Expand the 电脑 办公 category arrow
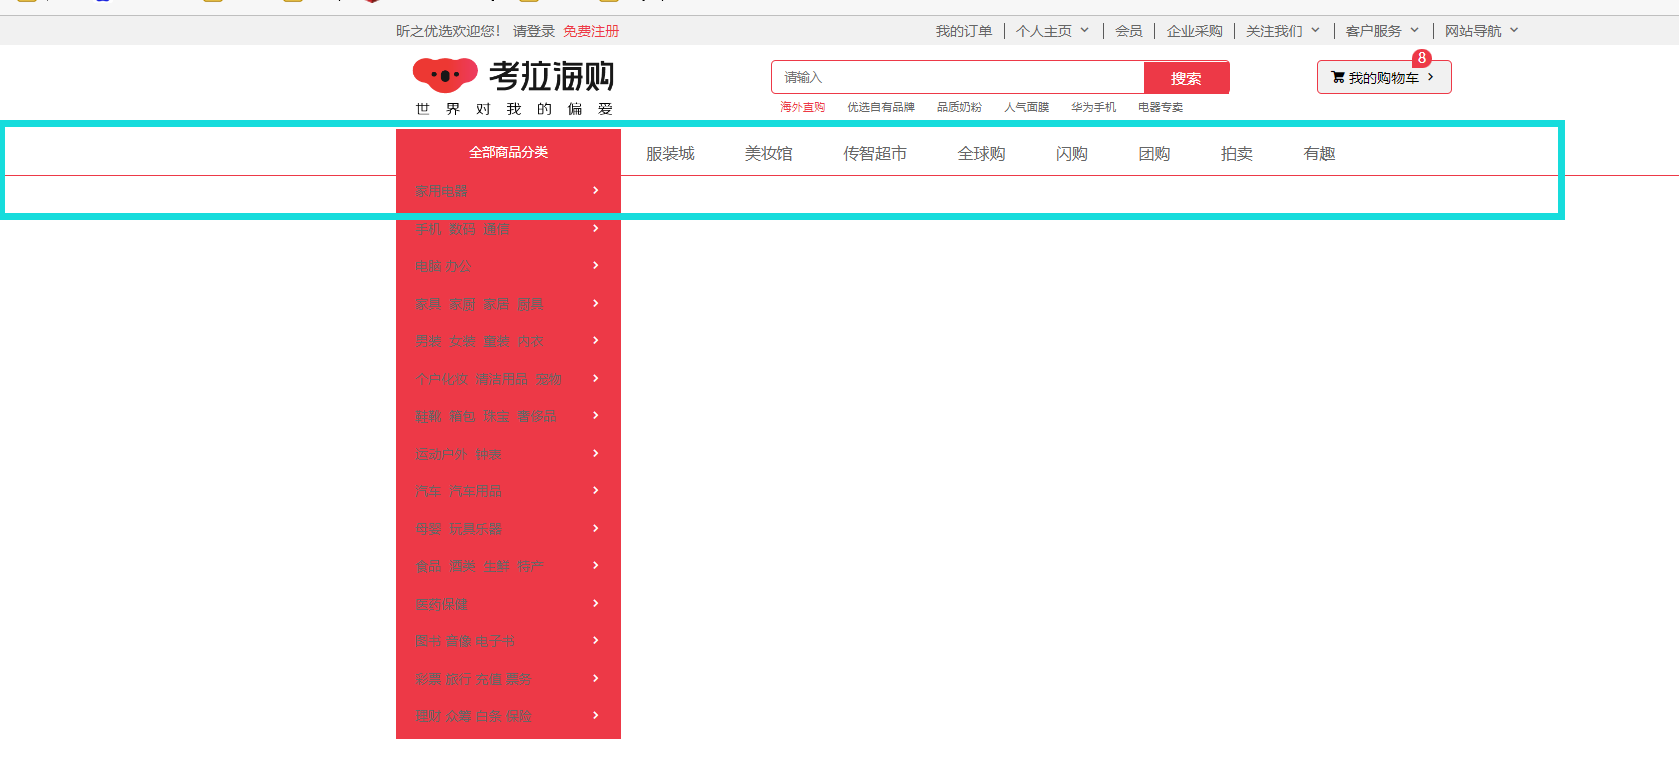Image resolution: width=1679 pixels, height=763 pixels. click(x=596, y=265)
